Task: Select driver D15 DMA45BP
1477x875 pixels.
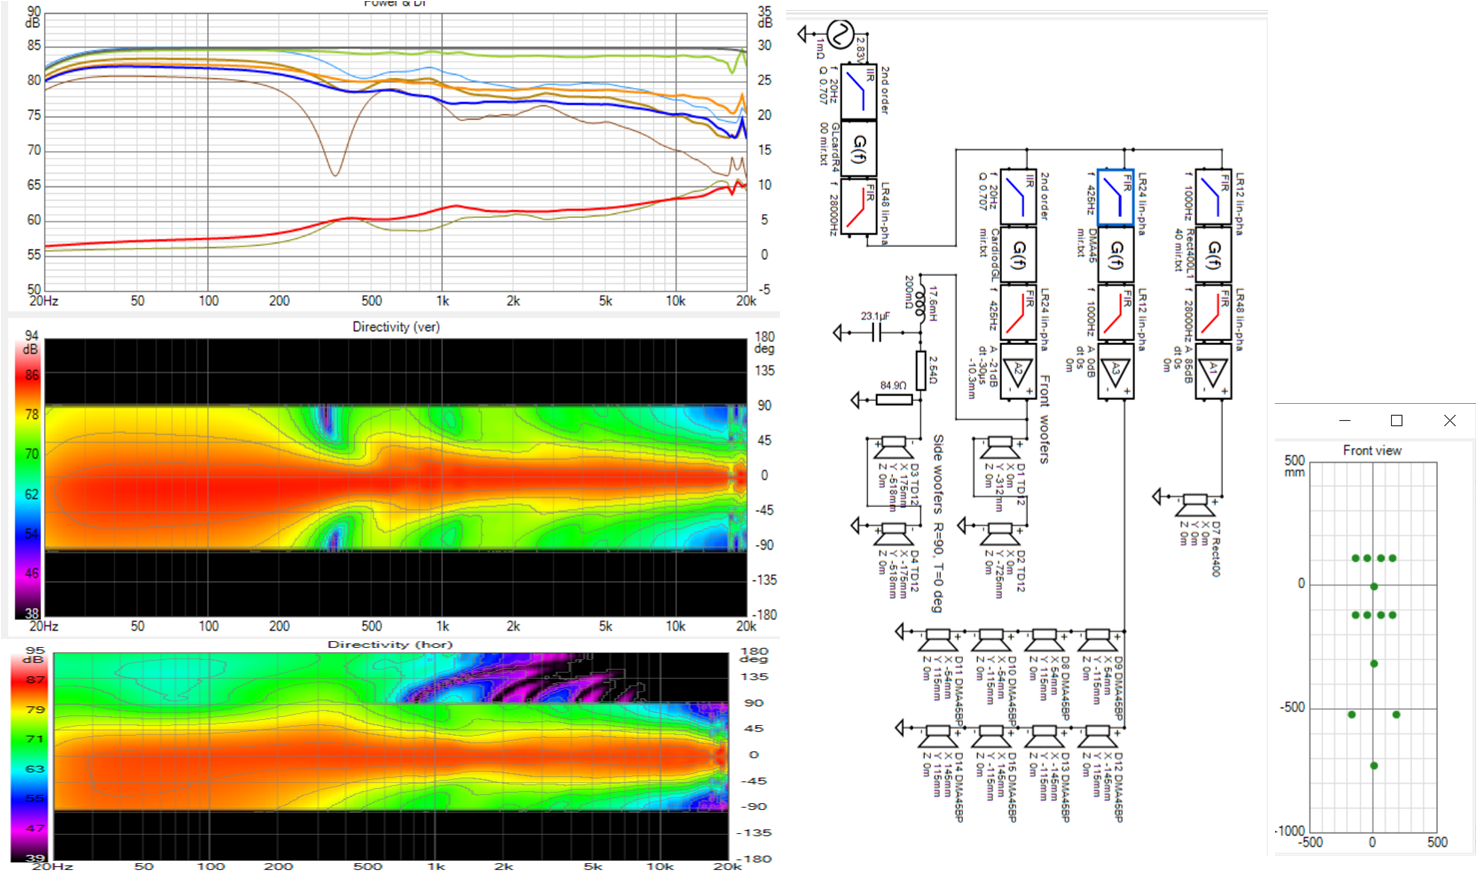Action: (990, 735)
